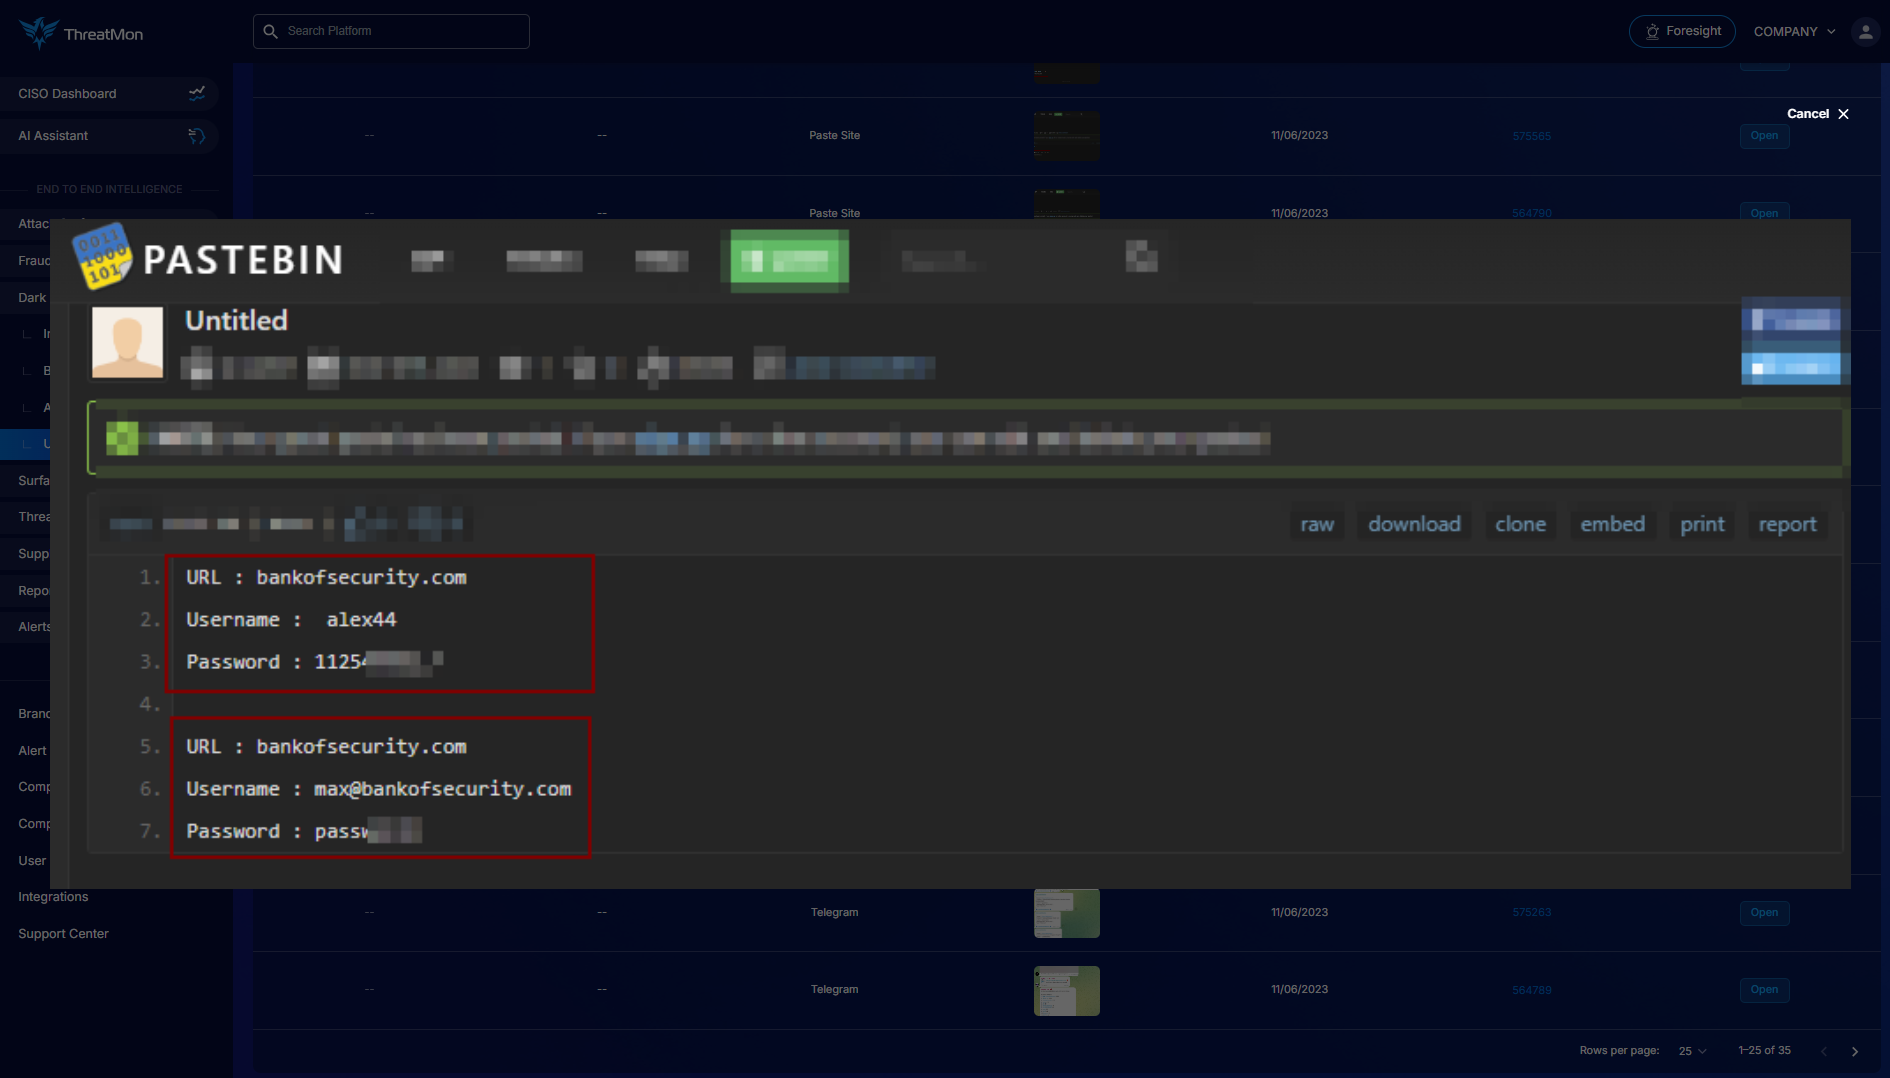Change rows per page from 25
Screen dimensions: 1890x1078
coord(1692,1051)
